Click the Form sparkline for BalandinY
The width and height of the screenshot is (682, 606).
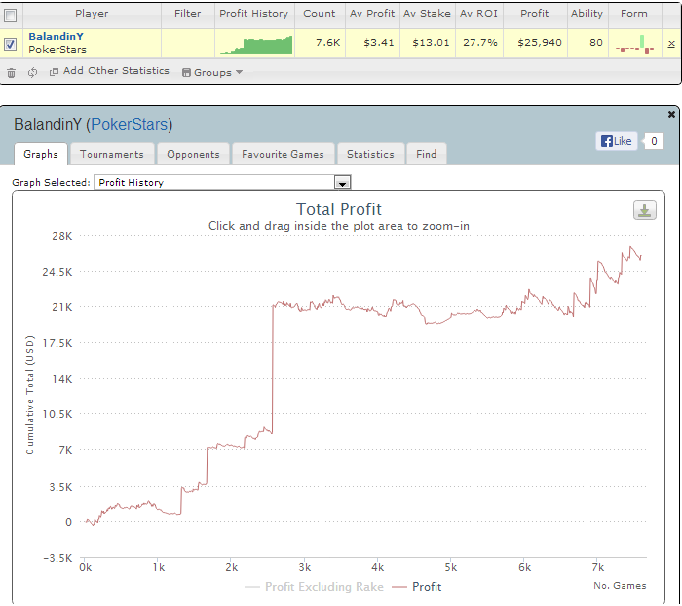(635, 44)
